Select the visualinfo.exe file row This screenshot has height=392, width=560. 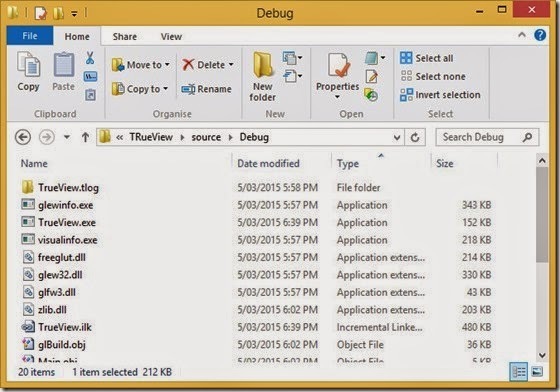[x=256, y=240]
